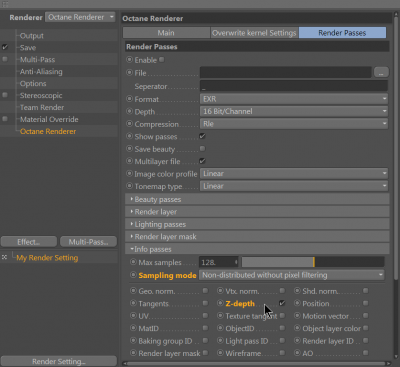Open the Image color profile dropdown
400x367 pixels.
click(294, 174)
